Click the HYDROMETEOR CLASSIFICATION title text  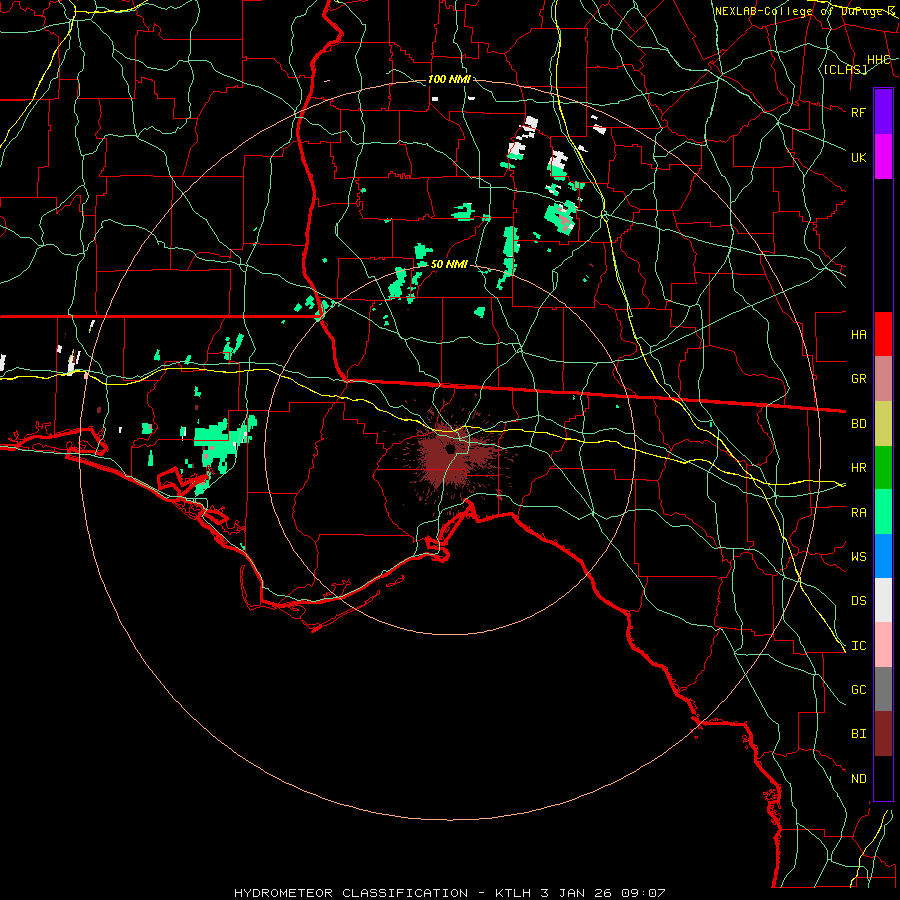click(x=351, y=893)
